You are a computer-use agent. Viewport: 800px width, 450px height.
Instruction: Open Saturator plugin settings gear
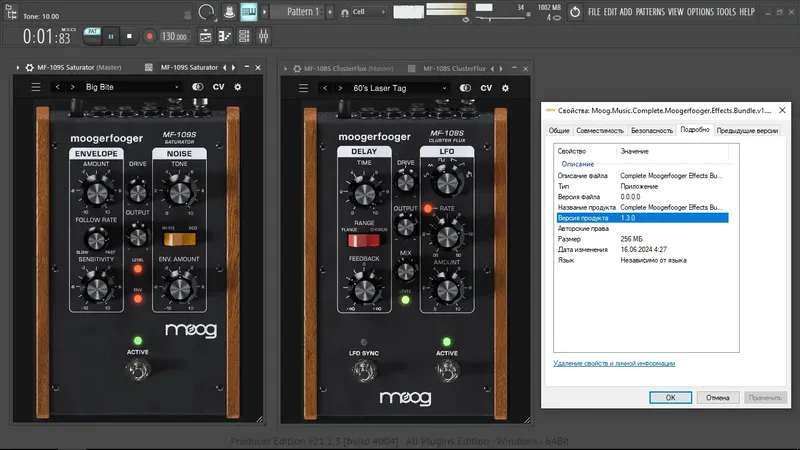[x=238, y=87]
